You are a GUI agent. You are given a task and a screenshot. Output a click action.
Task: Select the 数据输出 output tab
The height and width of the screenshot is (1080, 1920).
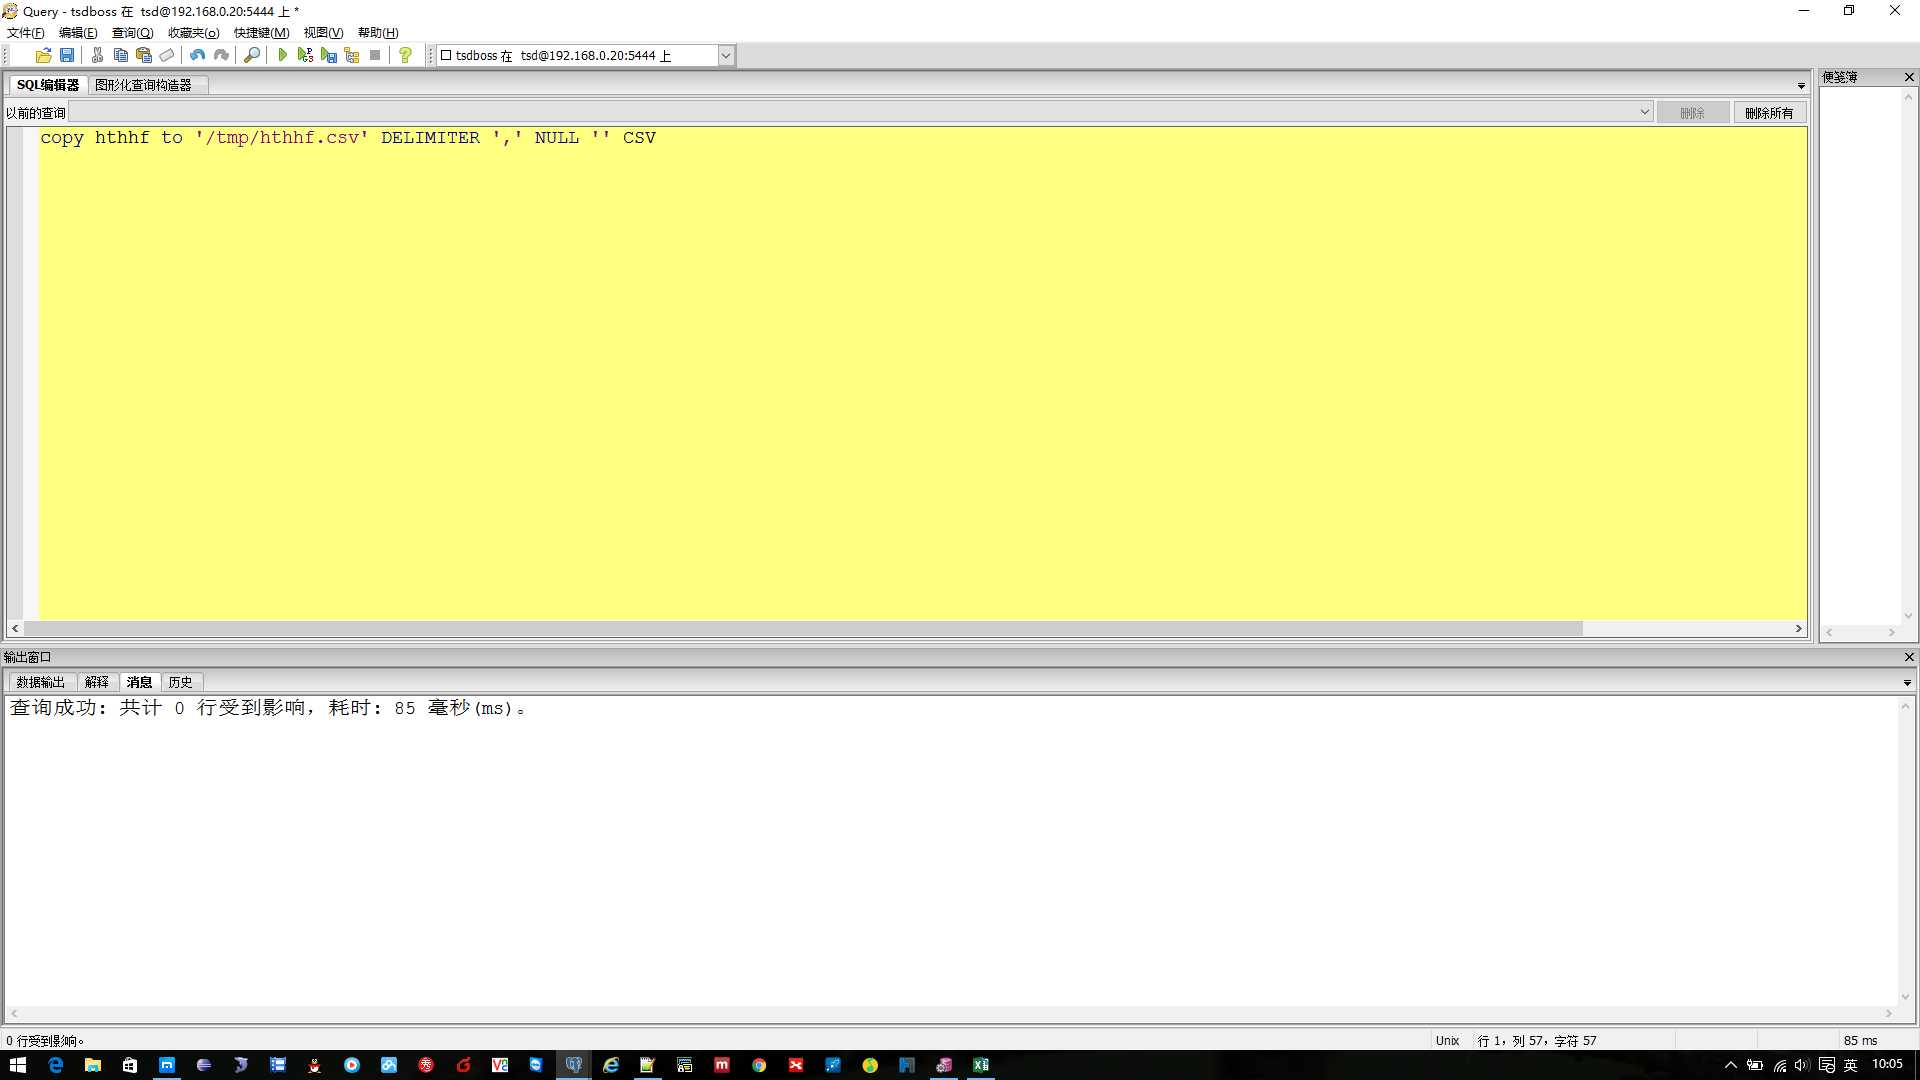coord(40,682)
